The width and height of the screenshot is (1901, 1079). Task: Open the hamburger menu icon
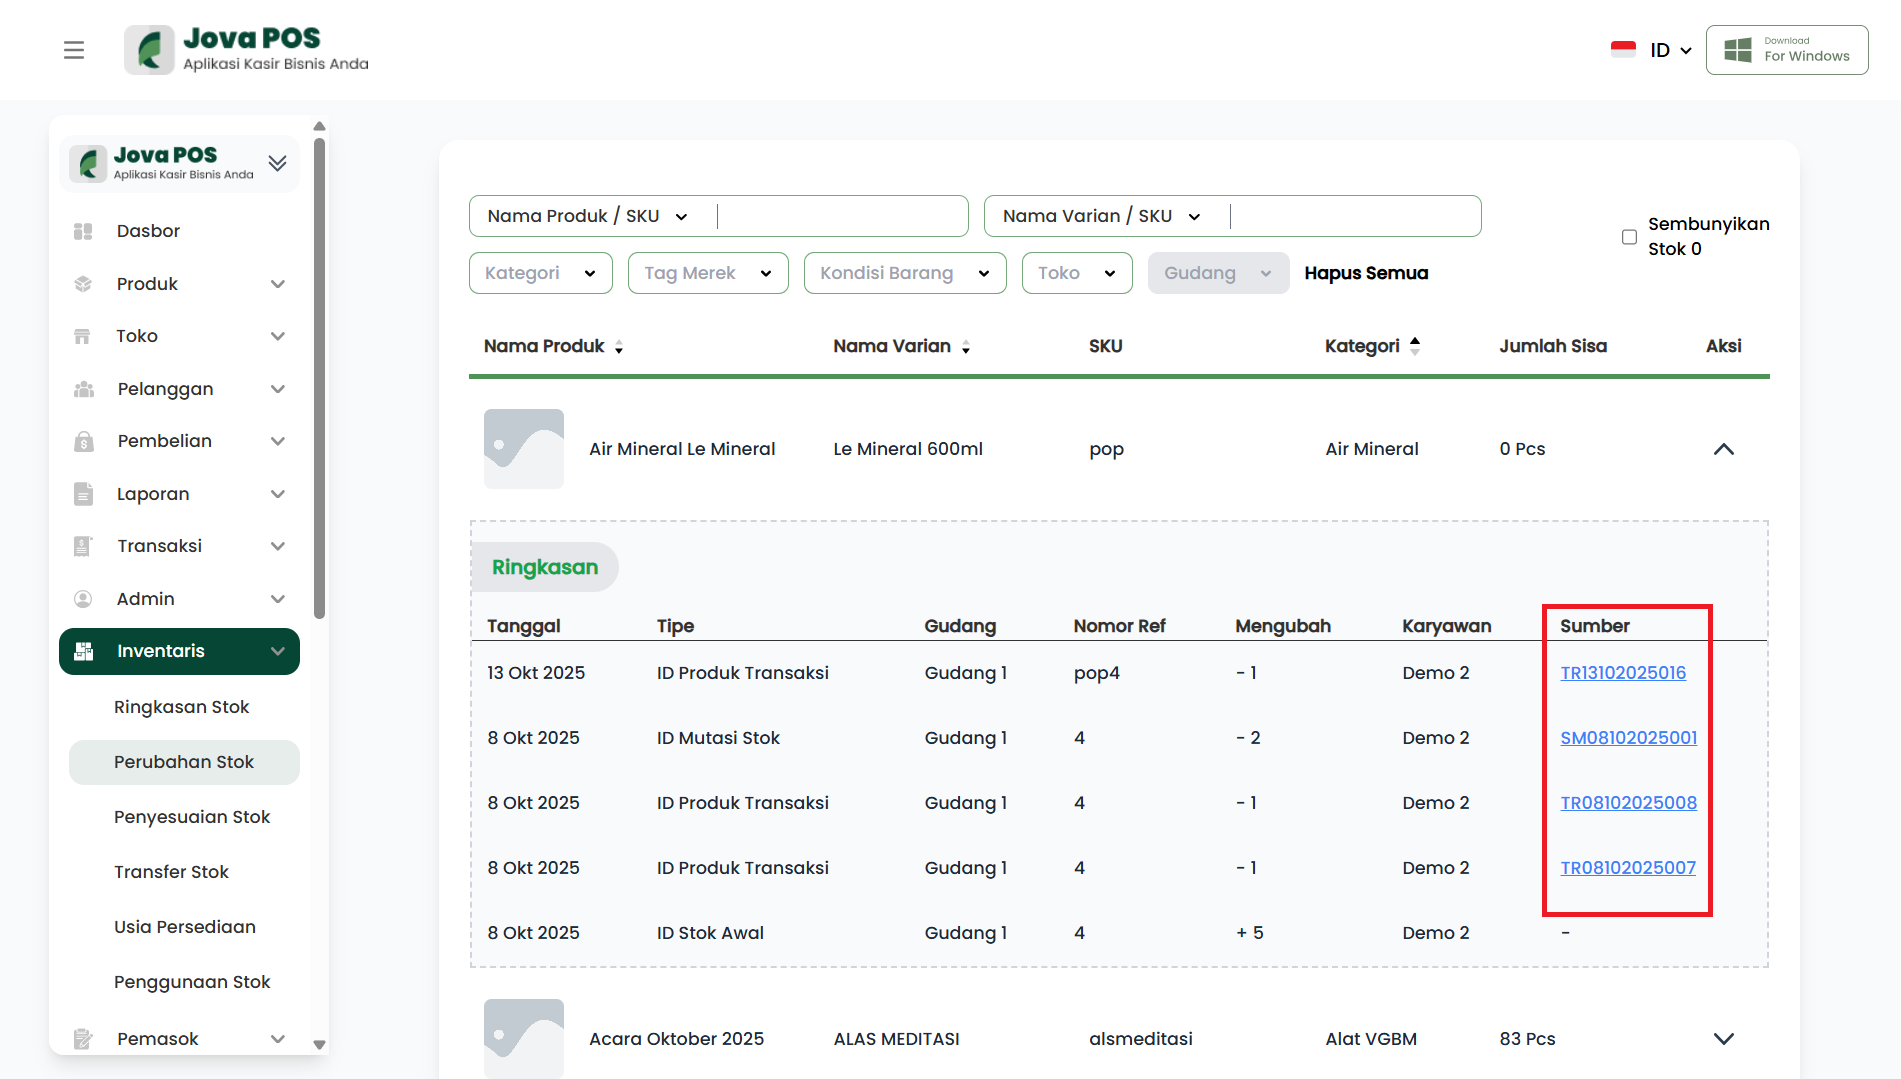click(74, 50)
